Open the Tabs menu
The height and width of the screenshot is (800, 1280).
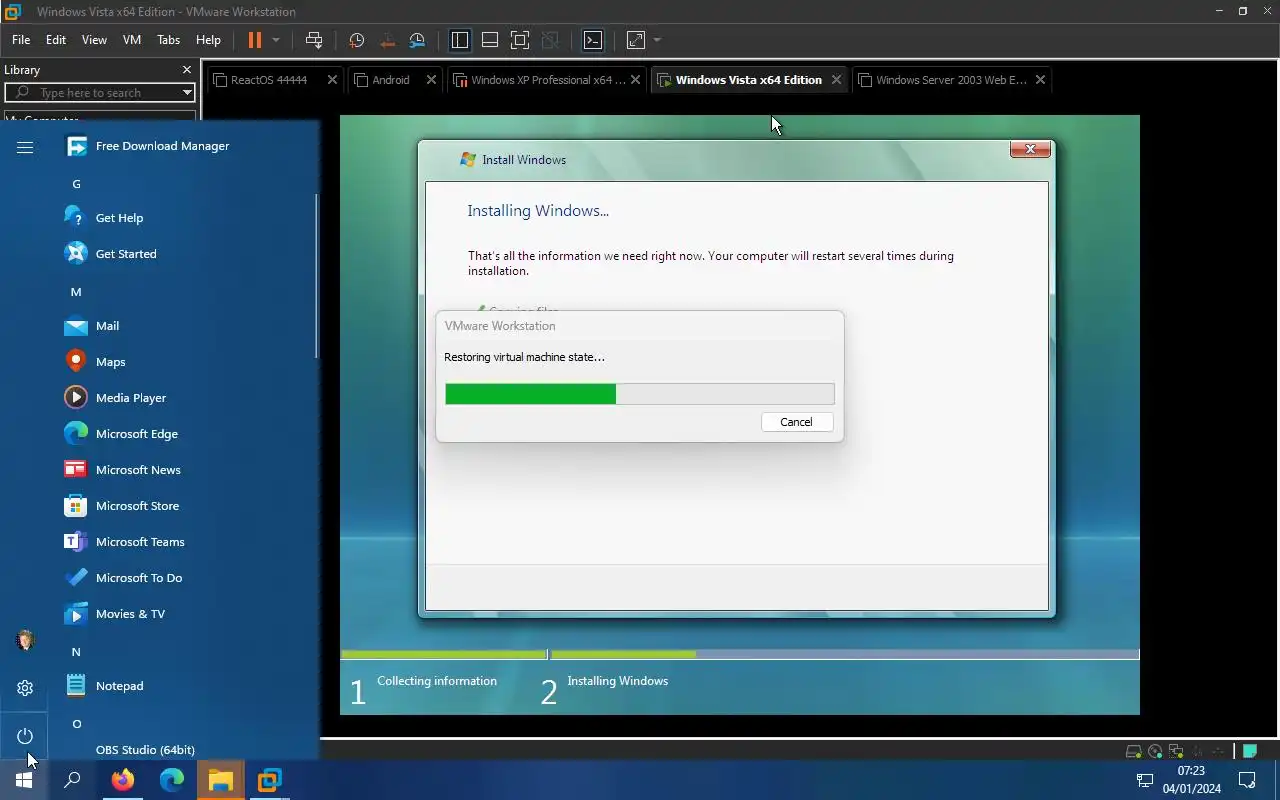[x=168, y=40]
